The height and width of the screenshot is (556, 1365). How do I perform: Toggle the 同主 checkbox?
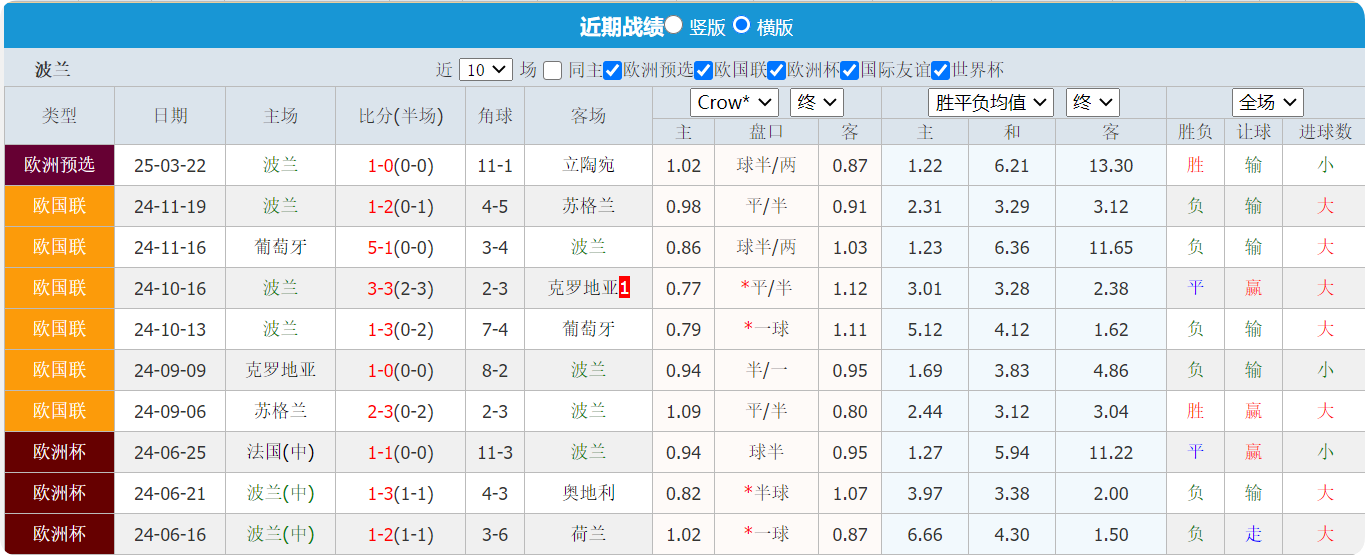(x=553, y=70)
